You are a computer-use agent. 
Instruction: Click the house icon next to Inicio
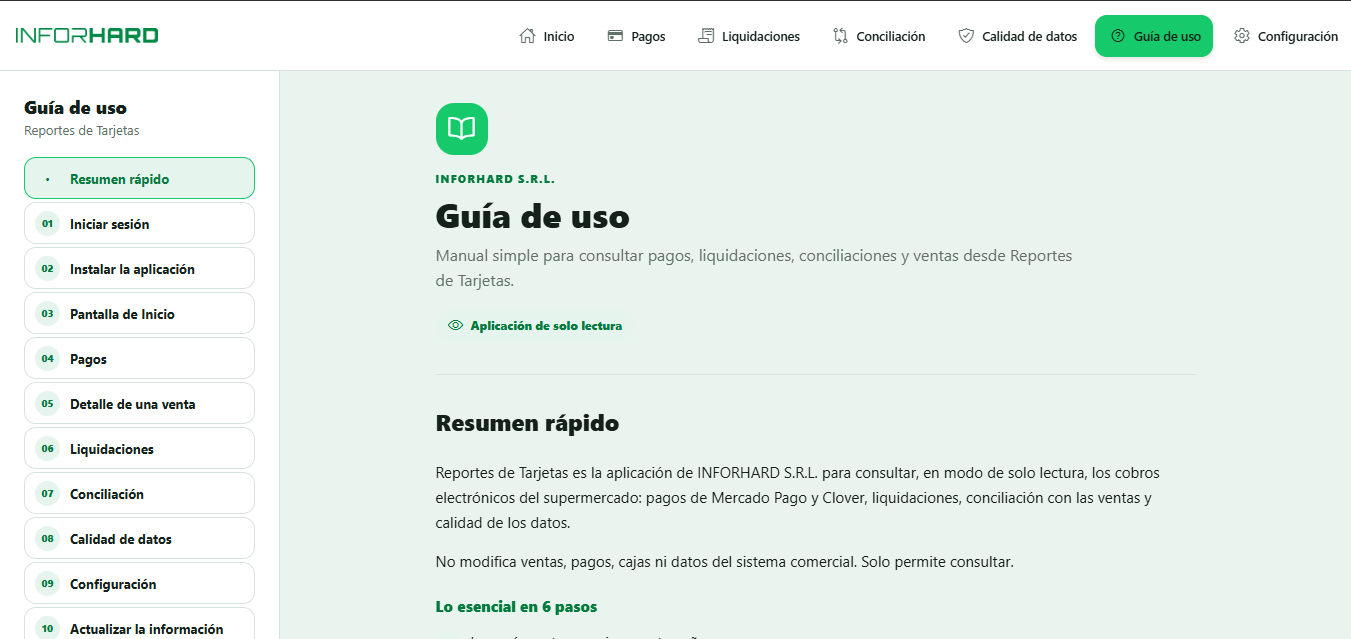tap(527, 36)
